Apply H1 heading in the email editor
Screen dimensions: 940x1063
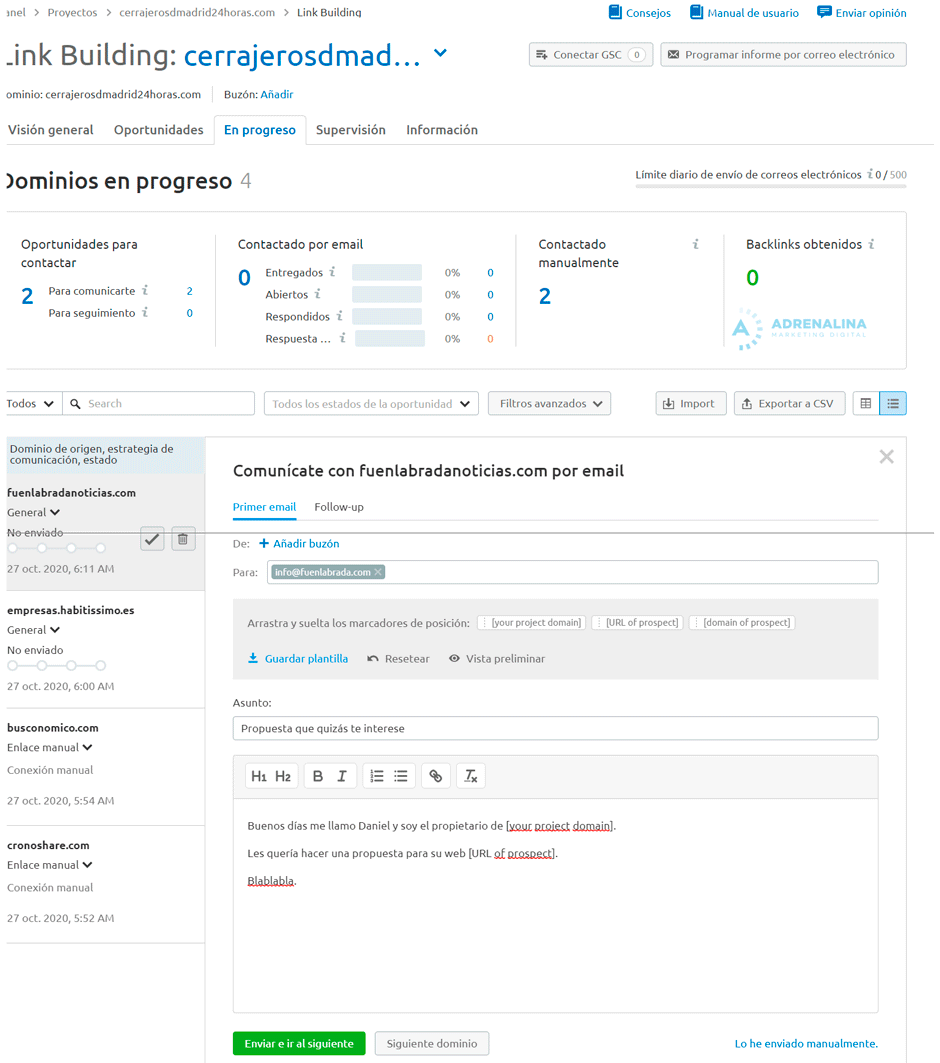click(x=259, y=775)
